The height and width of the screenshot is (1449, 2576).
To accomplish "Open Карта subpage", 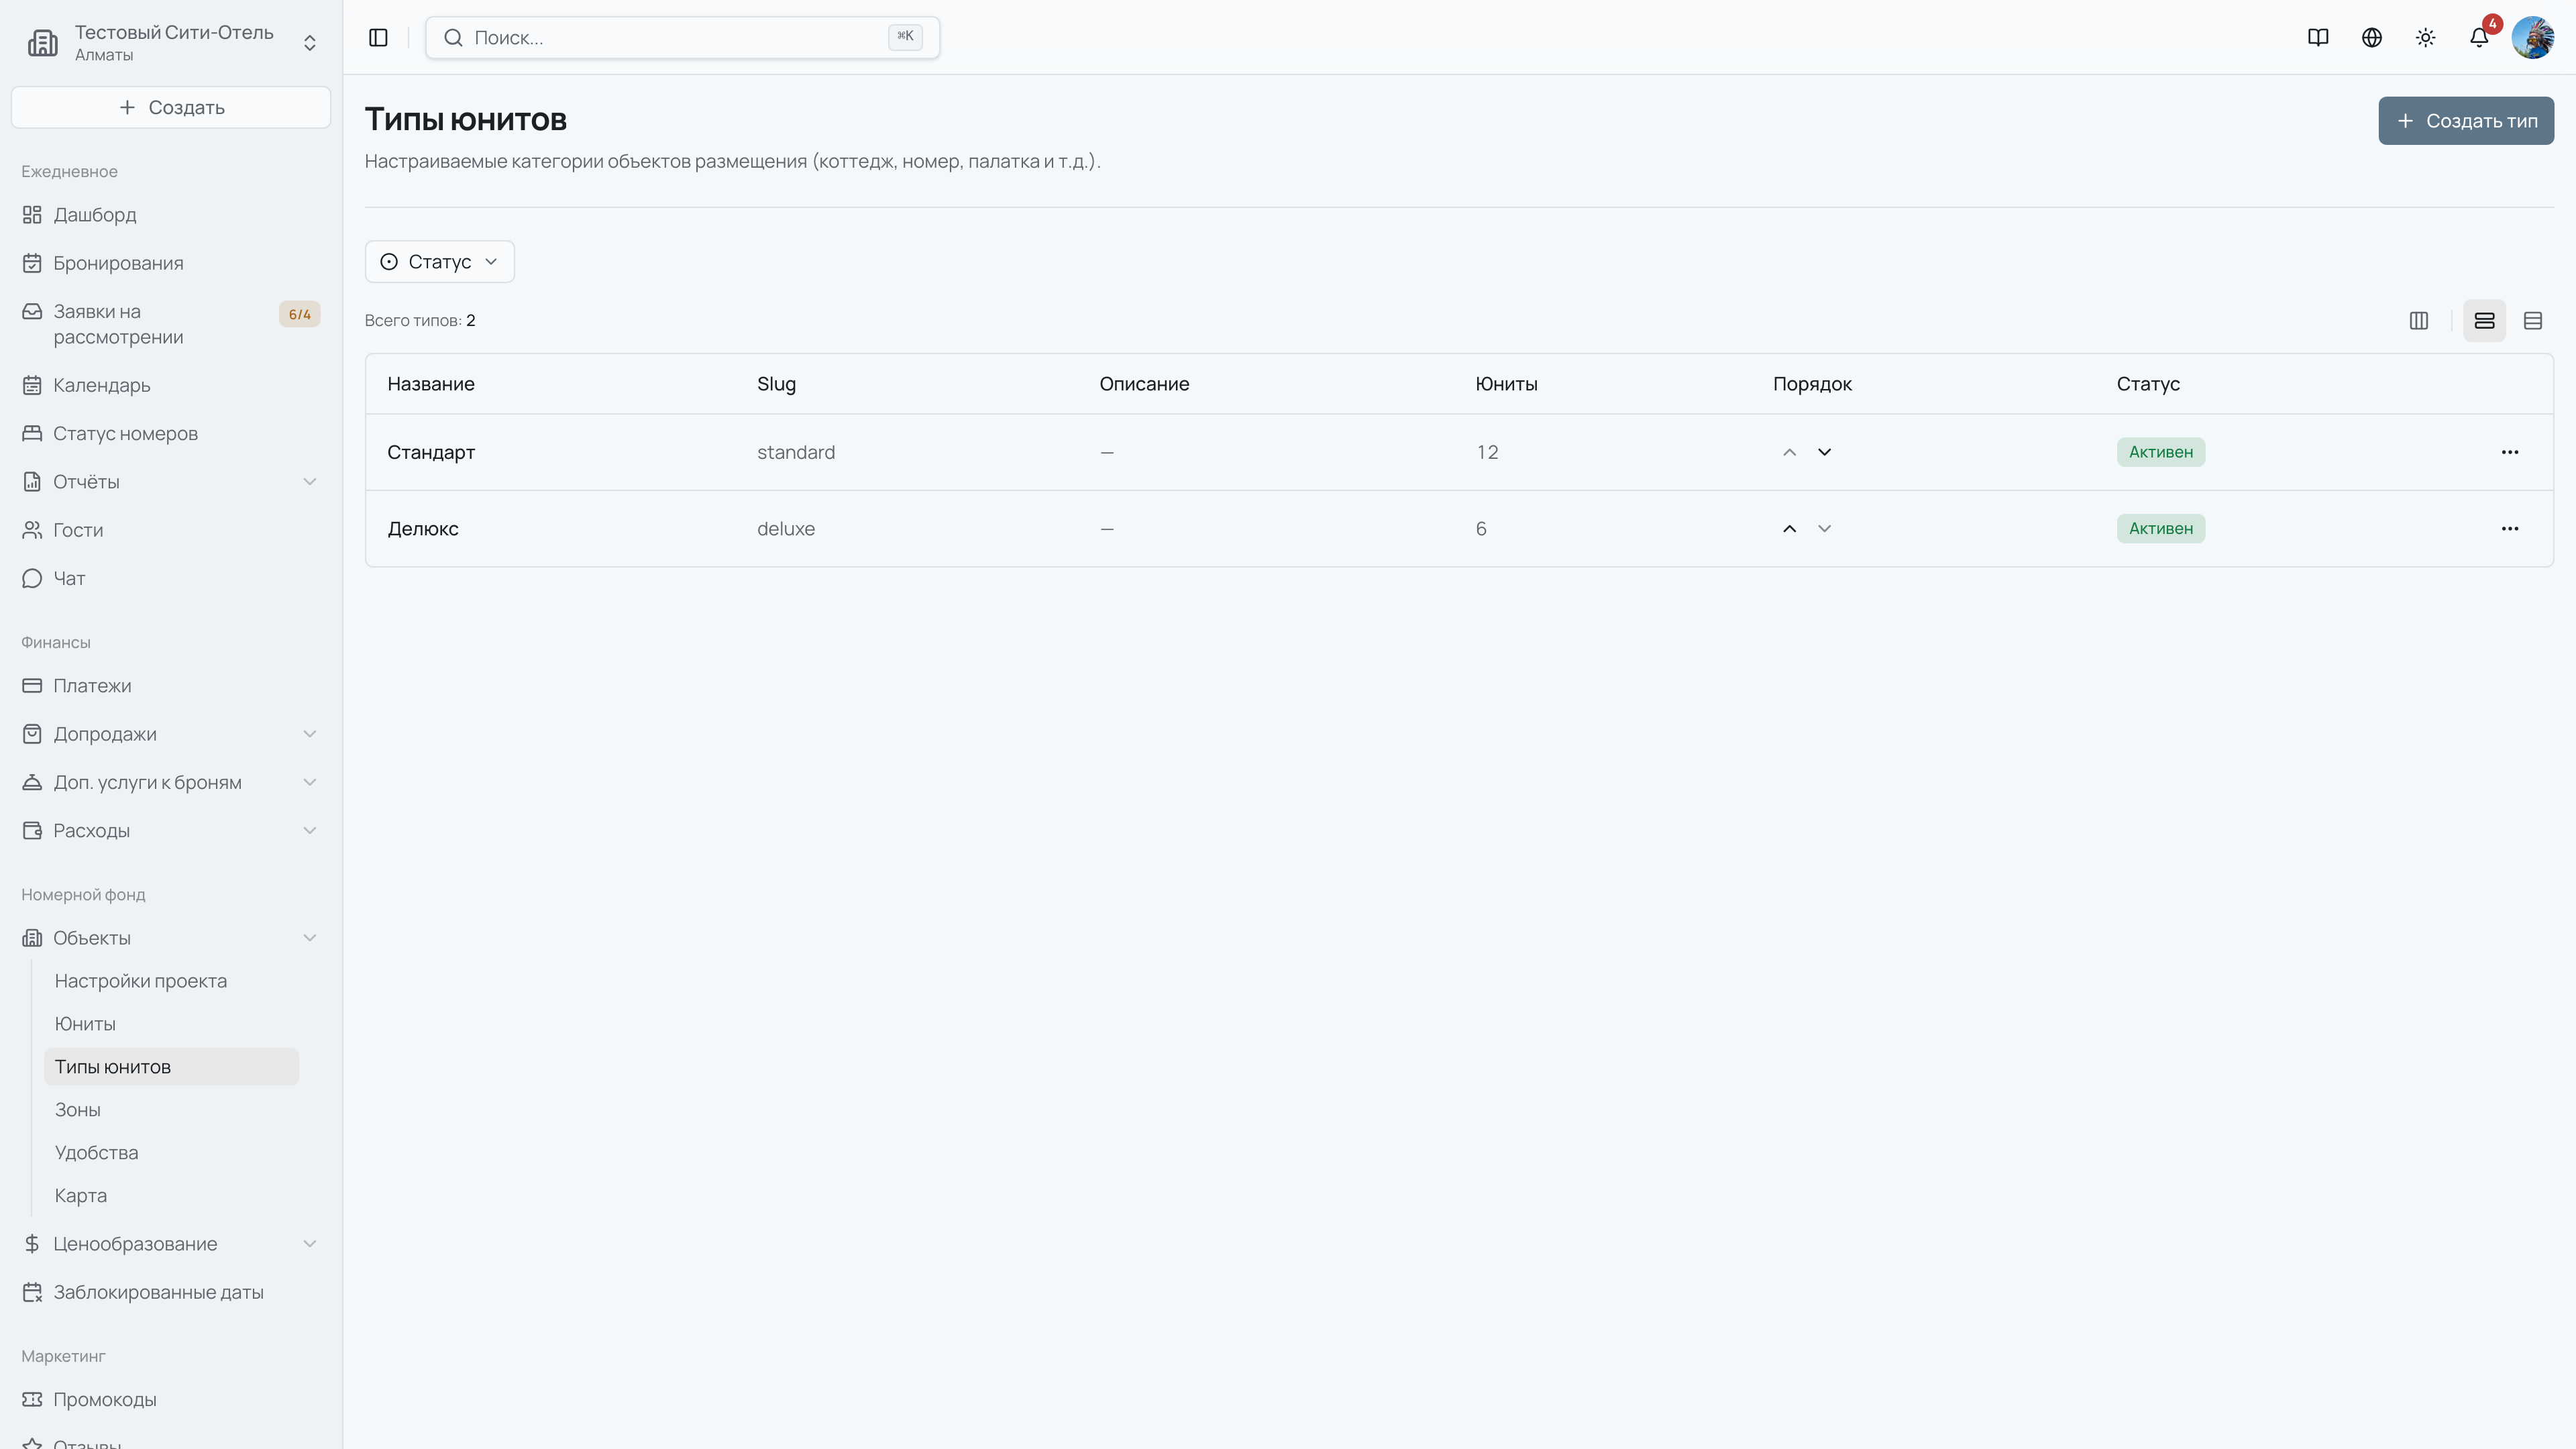I will coord(171,1196).
